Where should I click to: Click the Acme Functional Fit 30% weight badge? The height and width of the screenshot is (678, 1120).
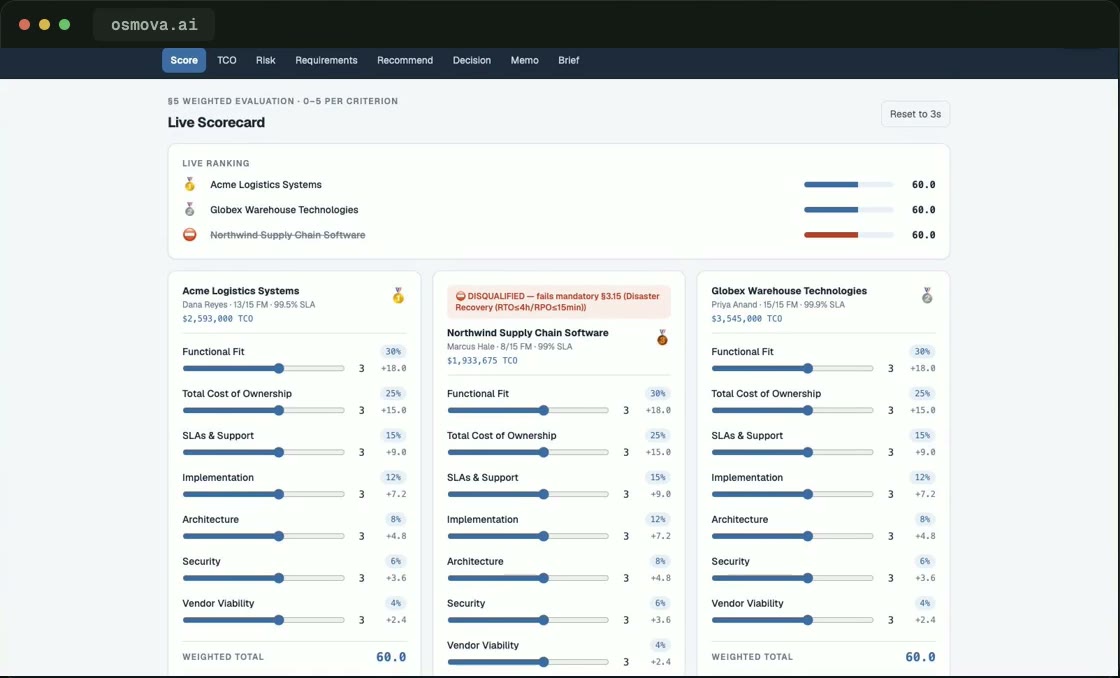(394, 352)
